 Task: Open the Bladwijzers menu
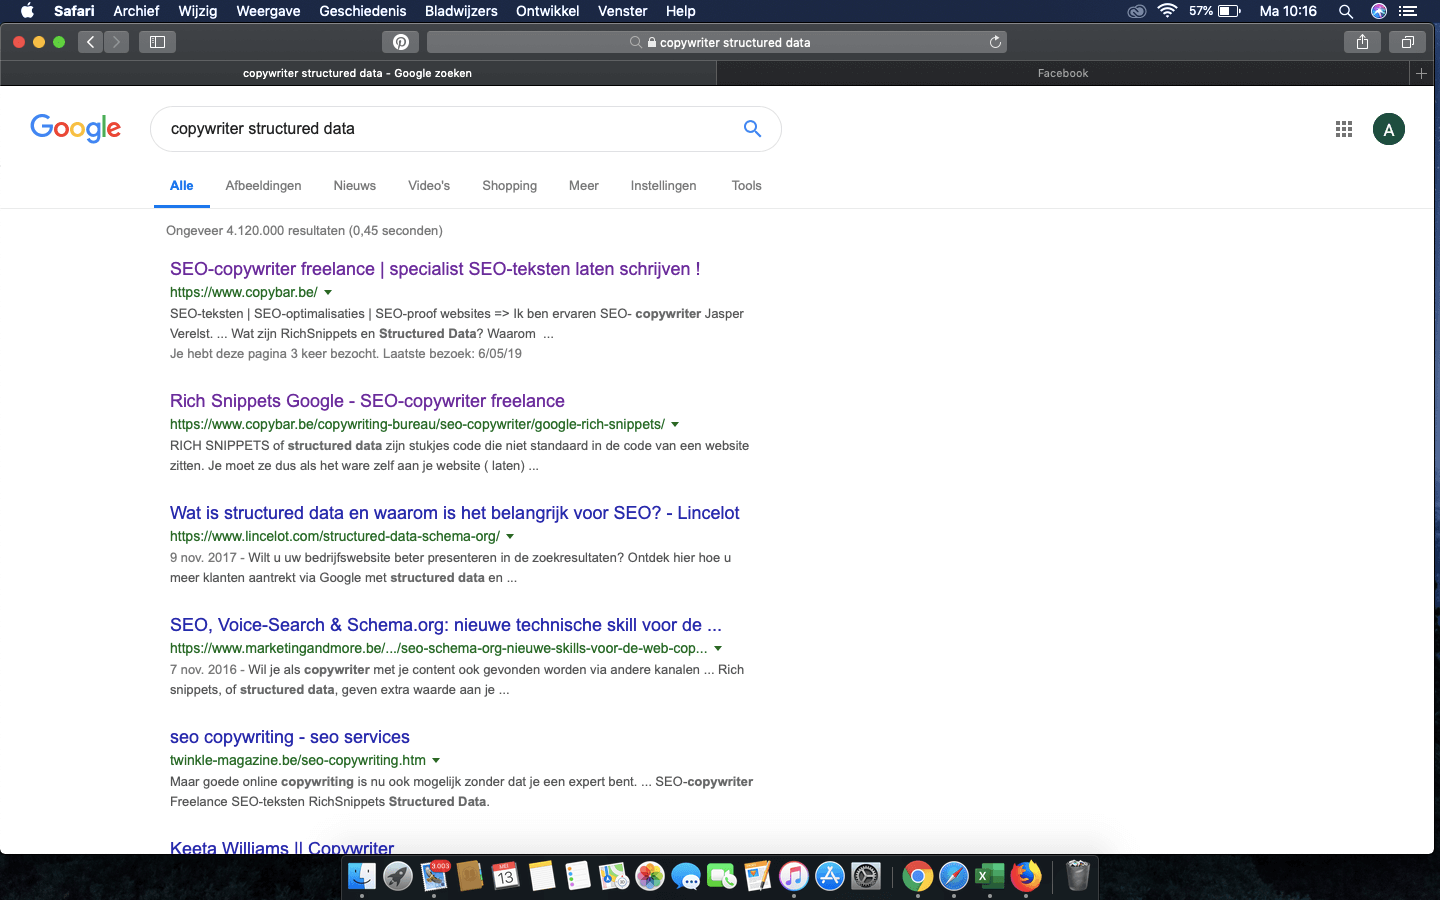coord(461,11)
